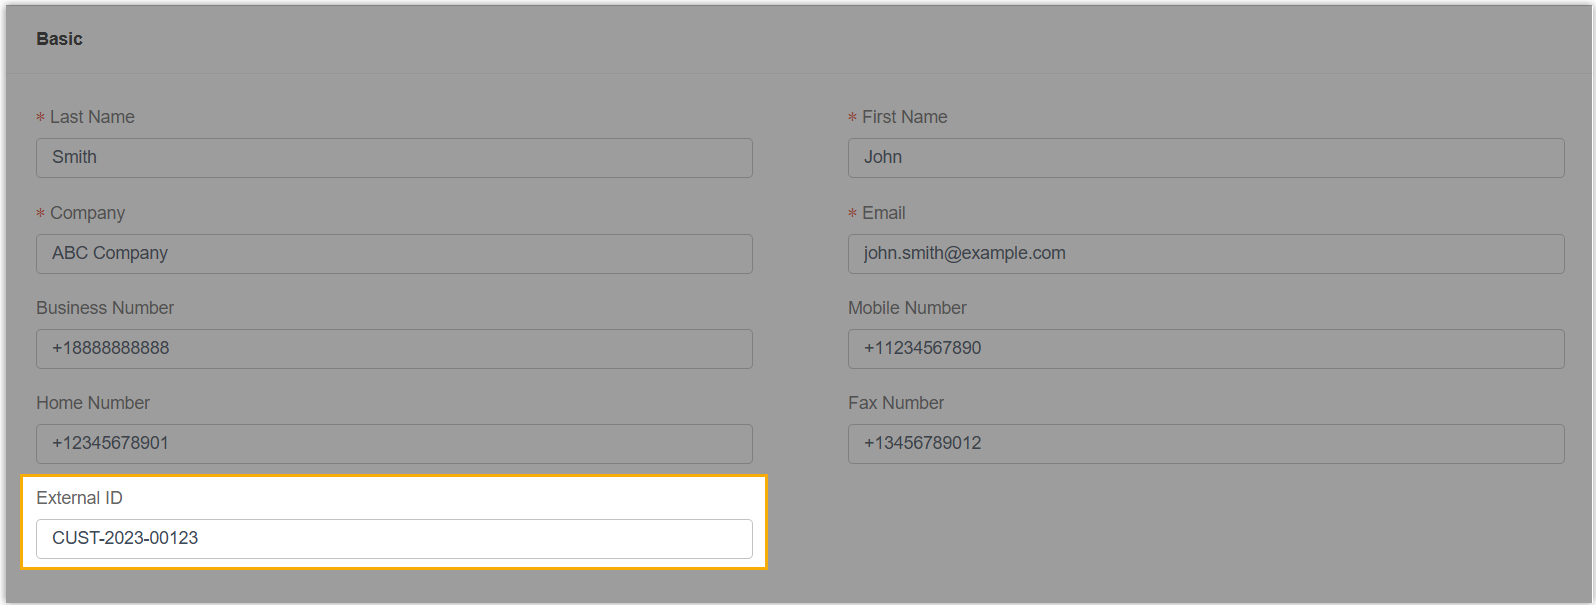Click the required asterisk beside Email
Viewport: 1596px width, 610px height.
[x=852, y=214]
